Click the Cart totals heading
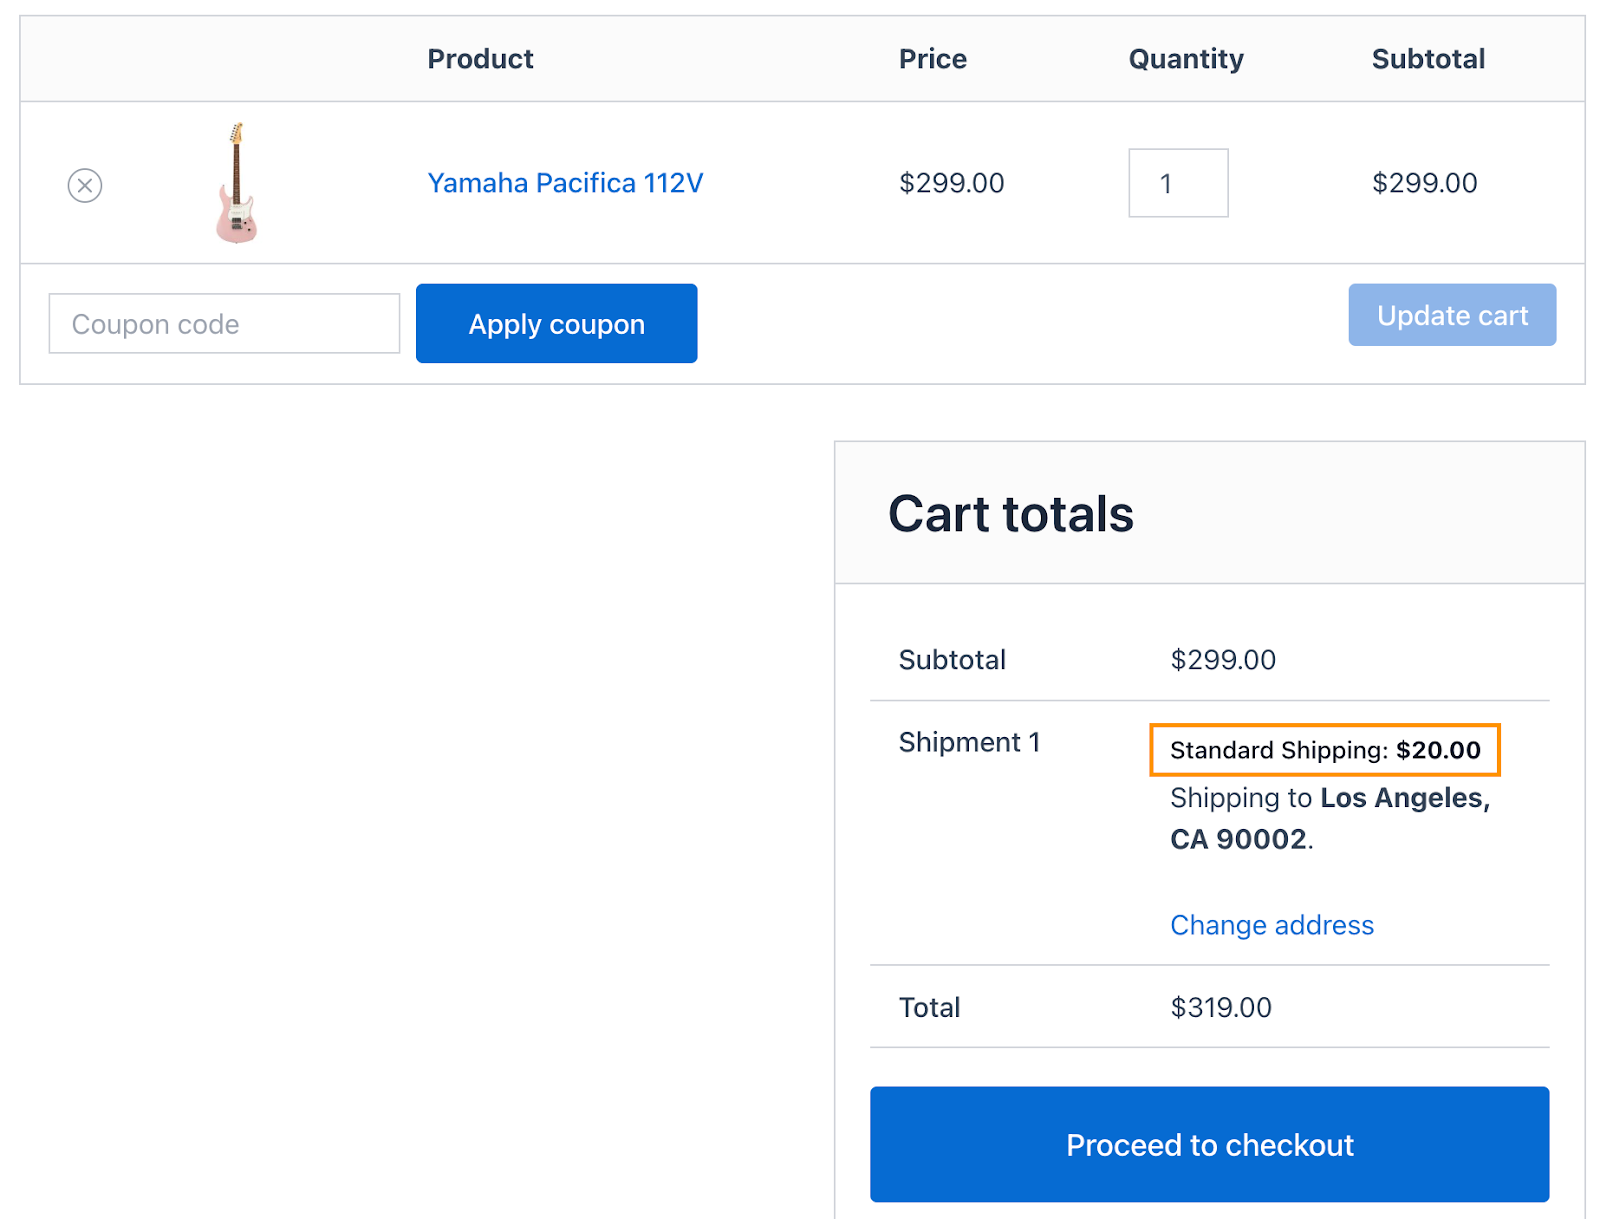Viewport: 1600px width, 1219px height. [x=1010, y=514]
